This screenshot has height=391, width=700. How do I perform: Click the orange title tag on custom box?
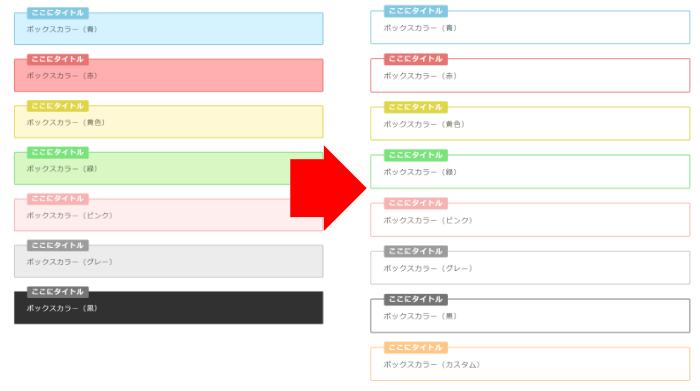(416, 347)
